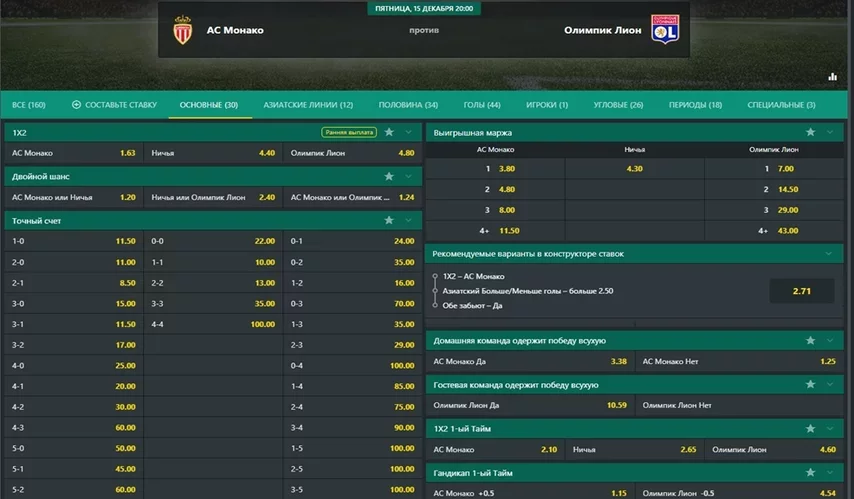Viewport: 854px width, 499px height.
Task: Pick exact score 1-1 at 10.00
Action: 213,262
